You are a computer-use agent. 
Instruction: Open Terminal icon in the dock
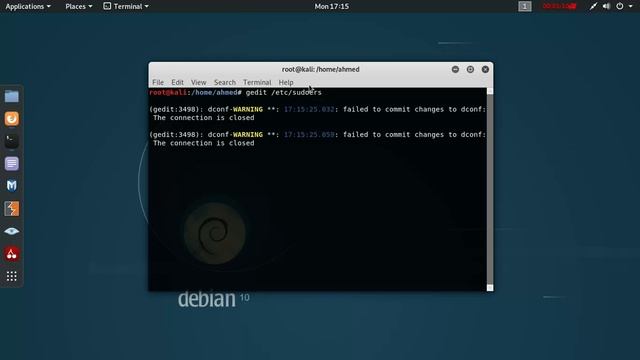point(11,141)
